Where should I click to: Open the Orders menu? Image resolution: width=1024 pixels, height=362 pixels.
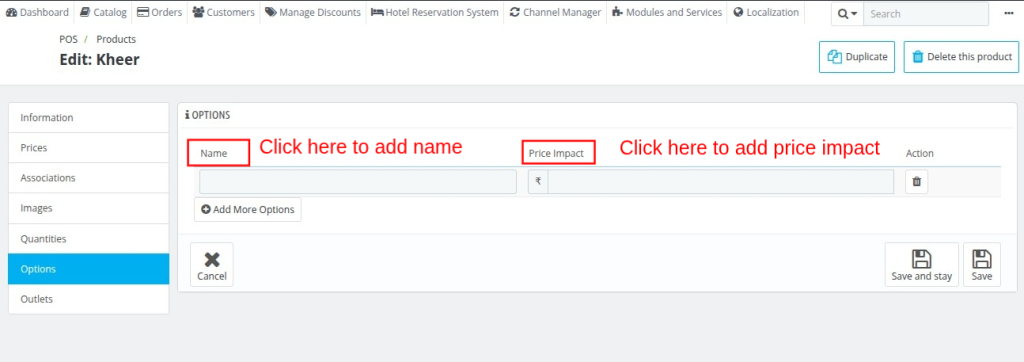(160, 12)
